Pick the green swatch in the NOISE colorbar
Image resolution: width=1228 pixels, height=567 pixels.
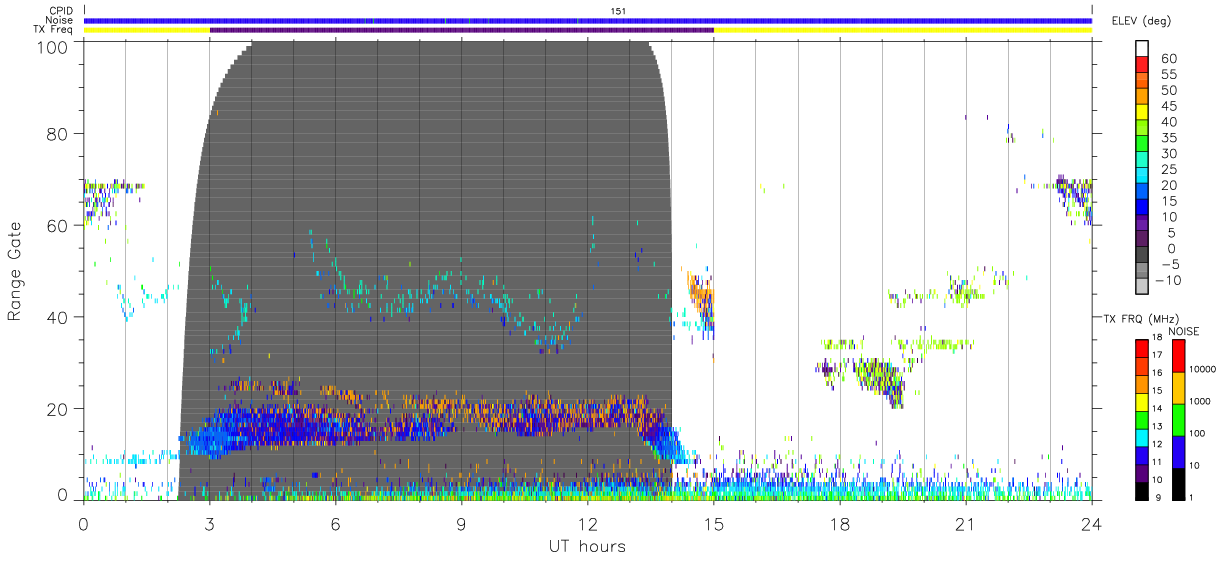tap(1178, 419)
